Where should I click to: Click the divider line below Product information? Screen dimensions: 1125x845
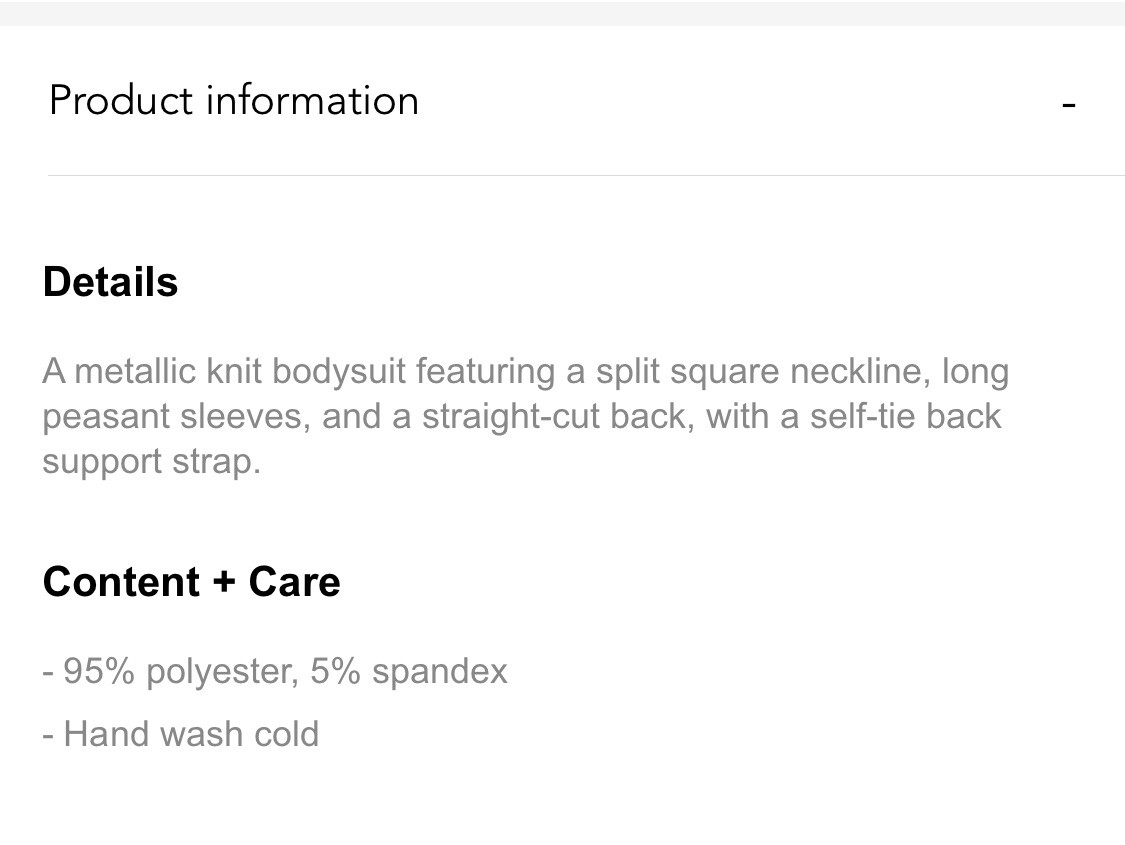tap(586, 175)
